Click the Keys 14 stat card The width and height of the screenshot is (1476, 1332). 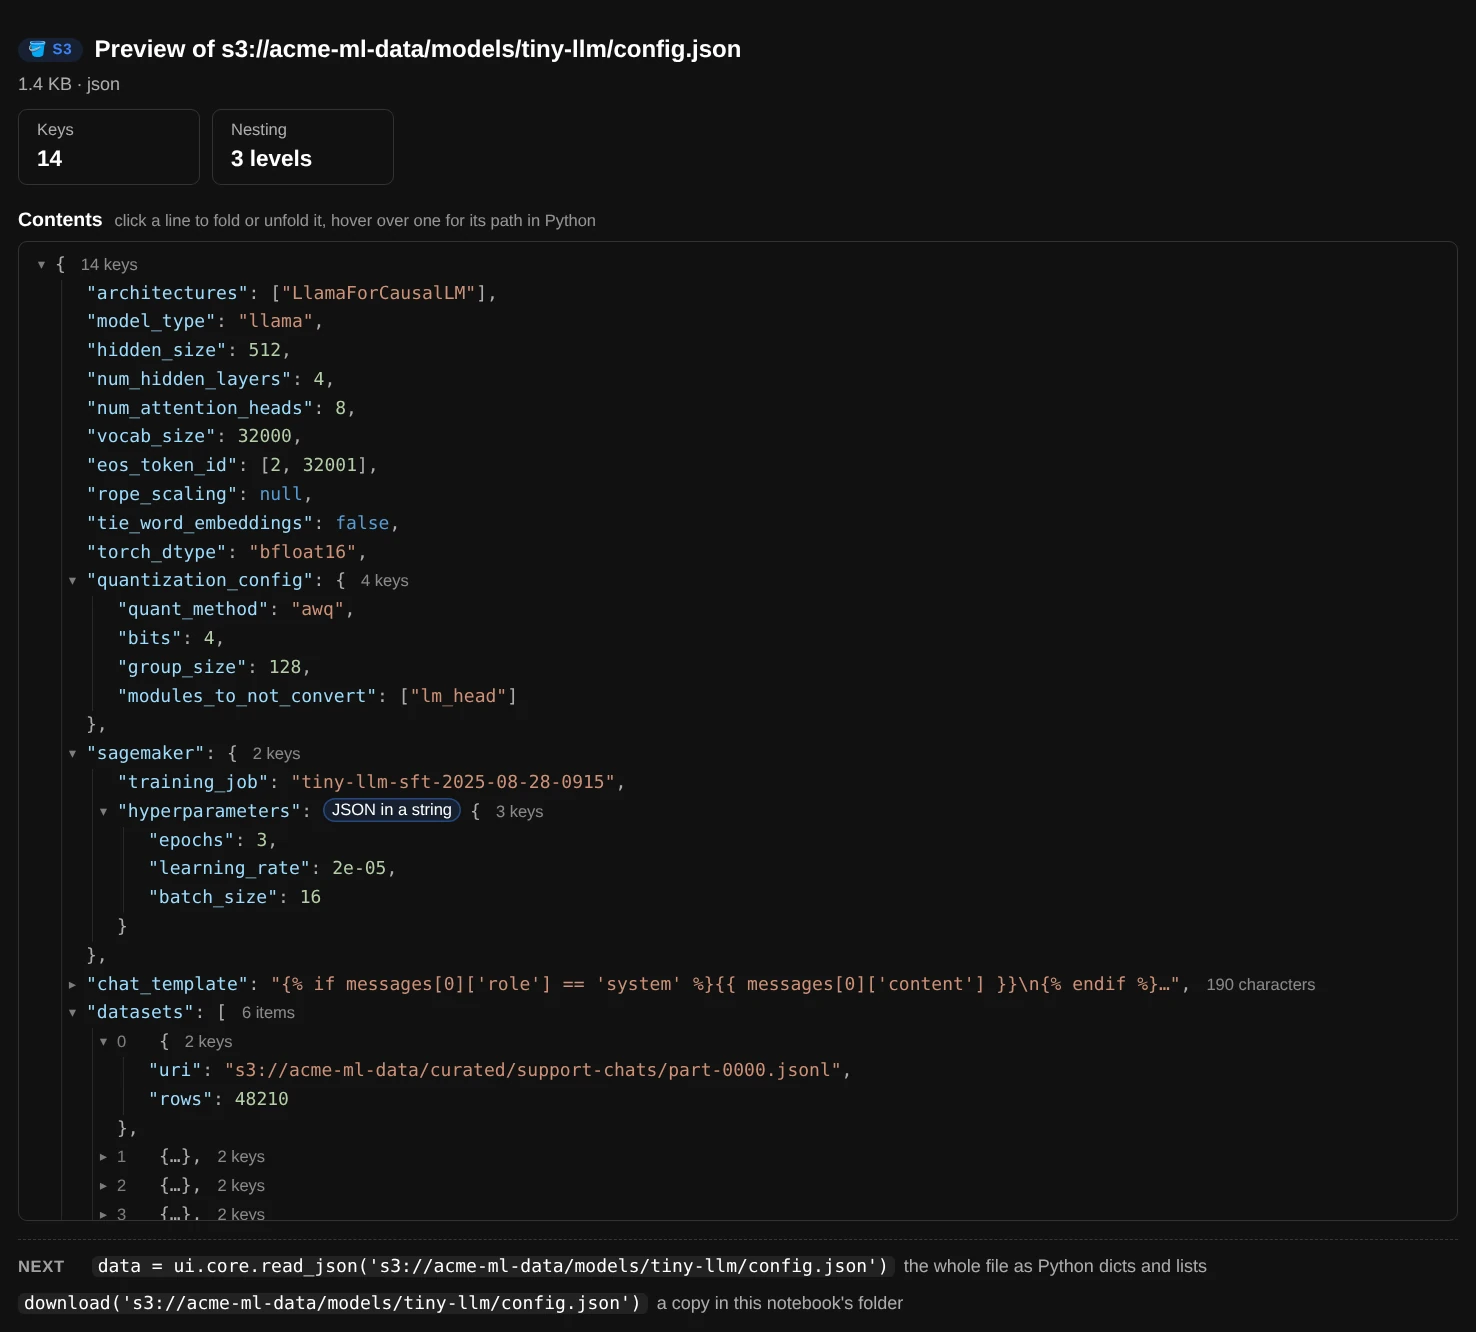pos(109,147)
